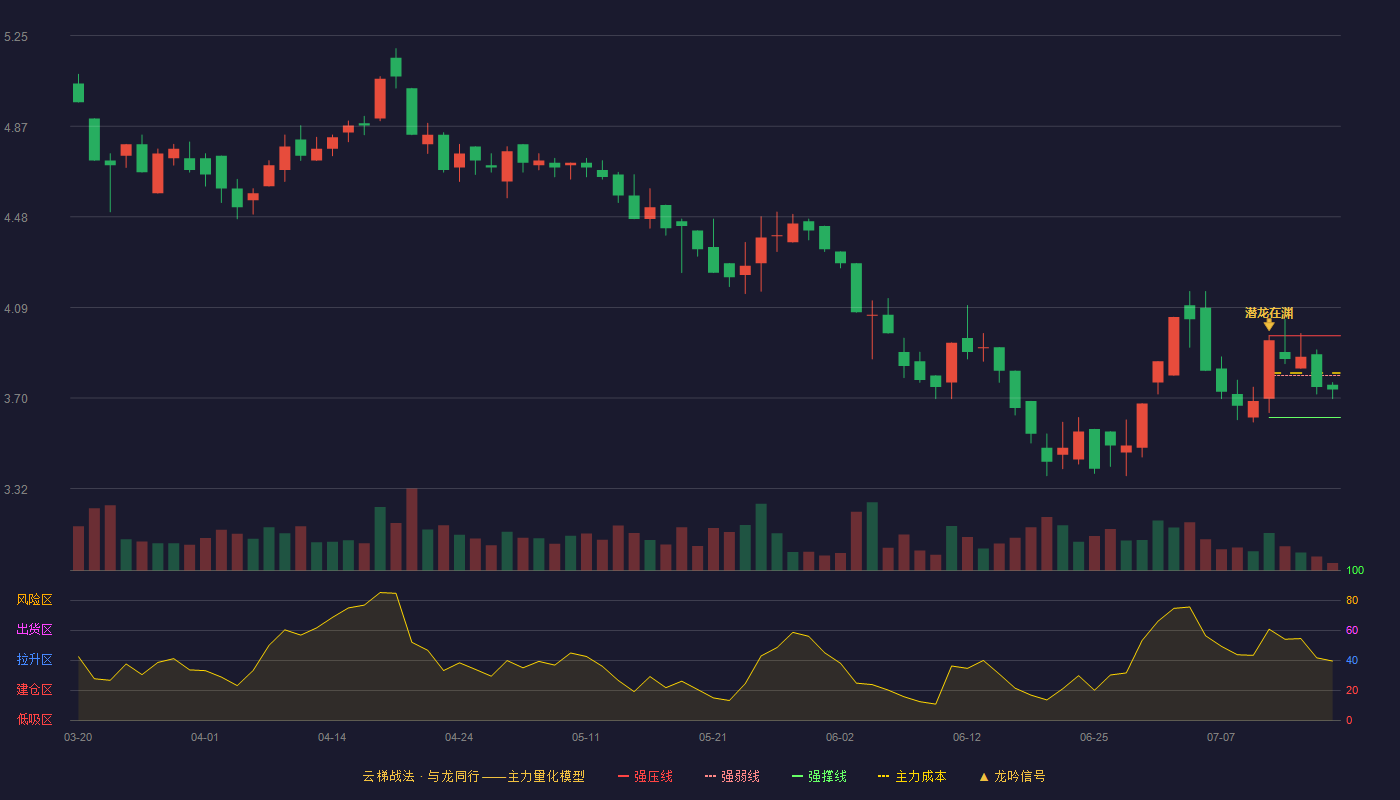Select the 风险区 indicator label
The height and width of the screenshot is (800, 1400).
(34, 600)
